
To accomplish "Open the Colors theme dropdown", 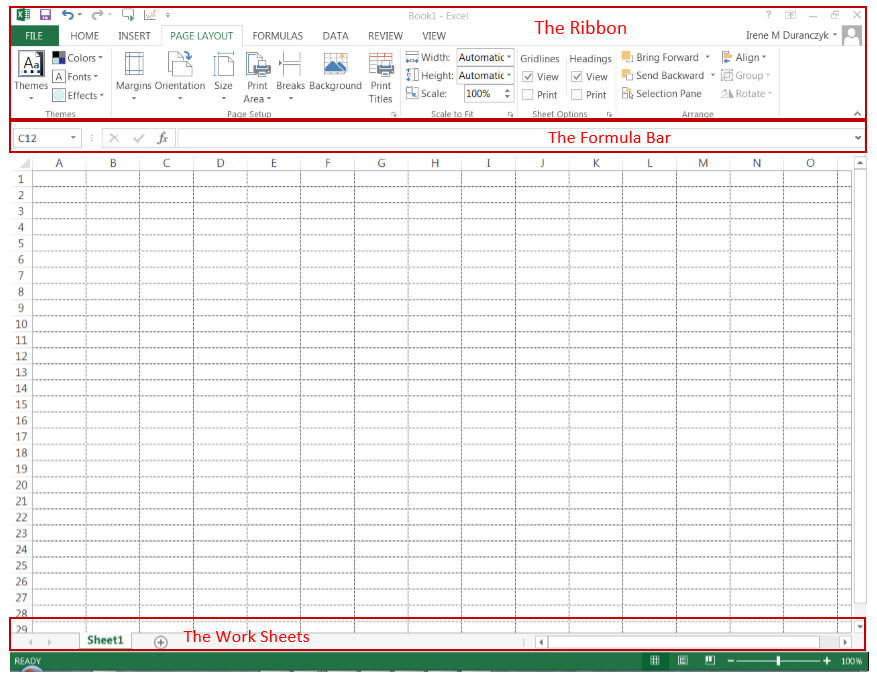I will click(x=78, y=58).
